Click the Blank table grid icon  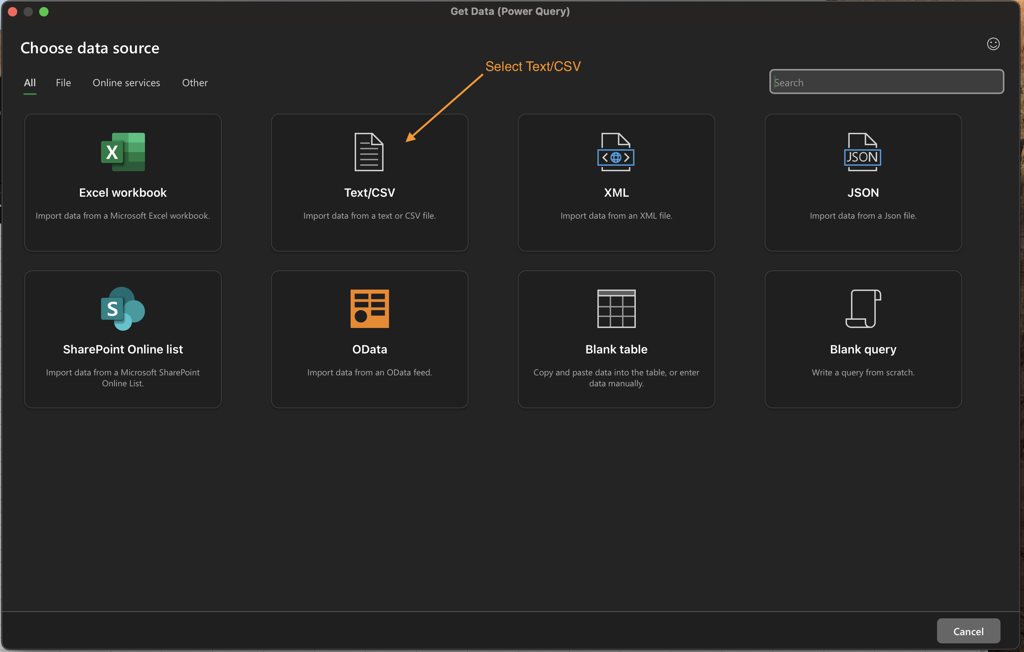pos(616,309)
